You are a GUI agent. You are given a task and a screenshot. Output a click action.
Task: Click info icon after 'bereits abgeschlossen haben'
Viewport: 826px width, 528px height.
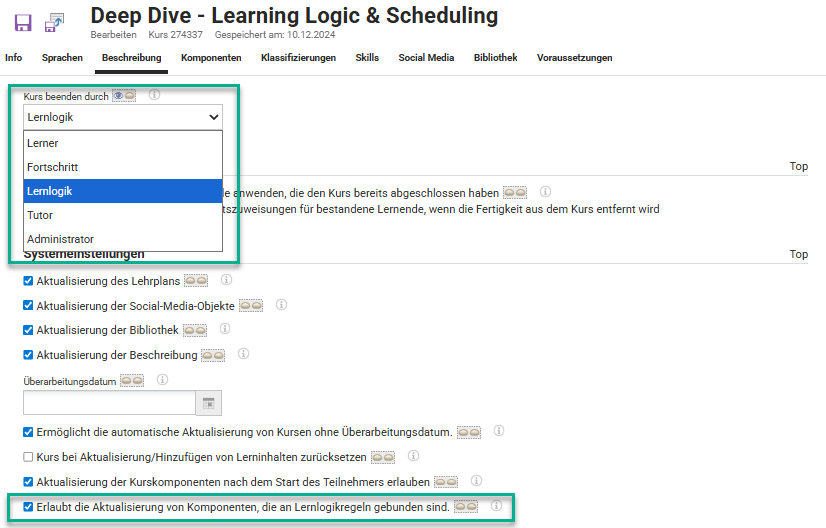point(545,192)
